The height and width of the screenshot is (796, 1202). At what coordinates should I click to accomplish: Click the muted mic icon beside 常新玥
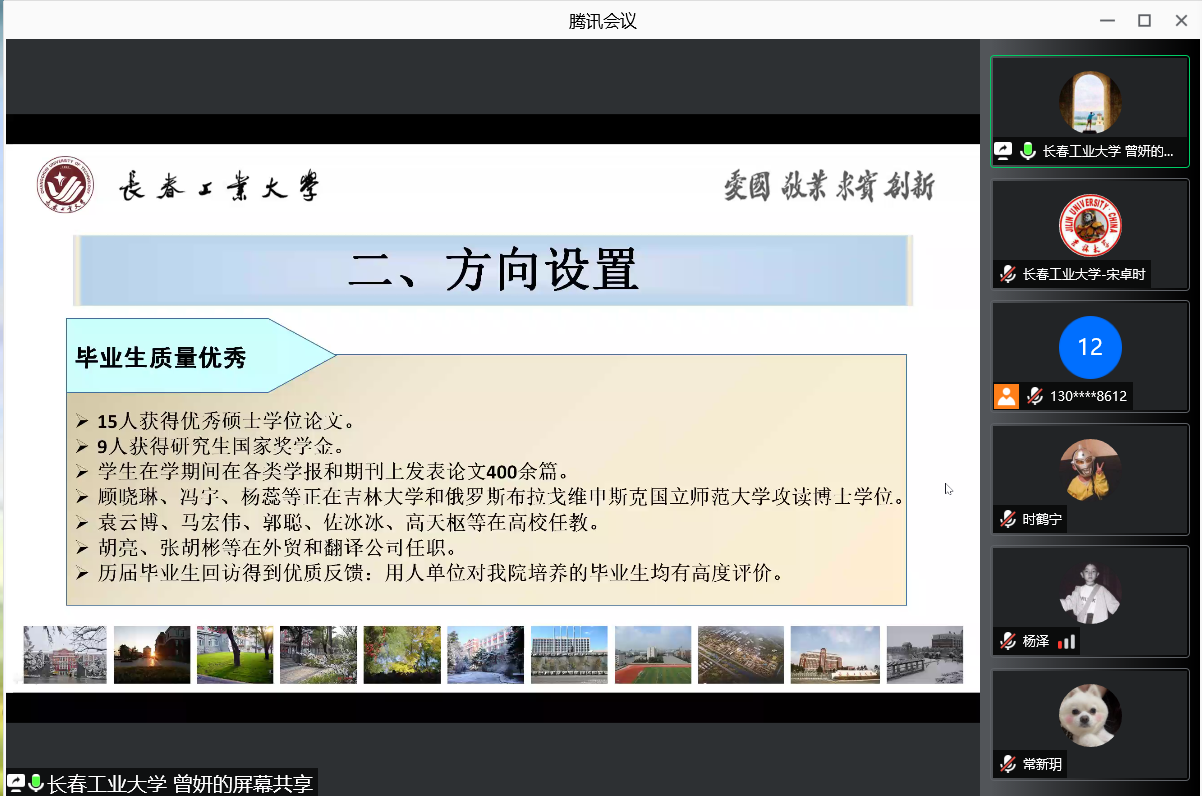tap(1008, 764)
